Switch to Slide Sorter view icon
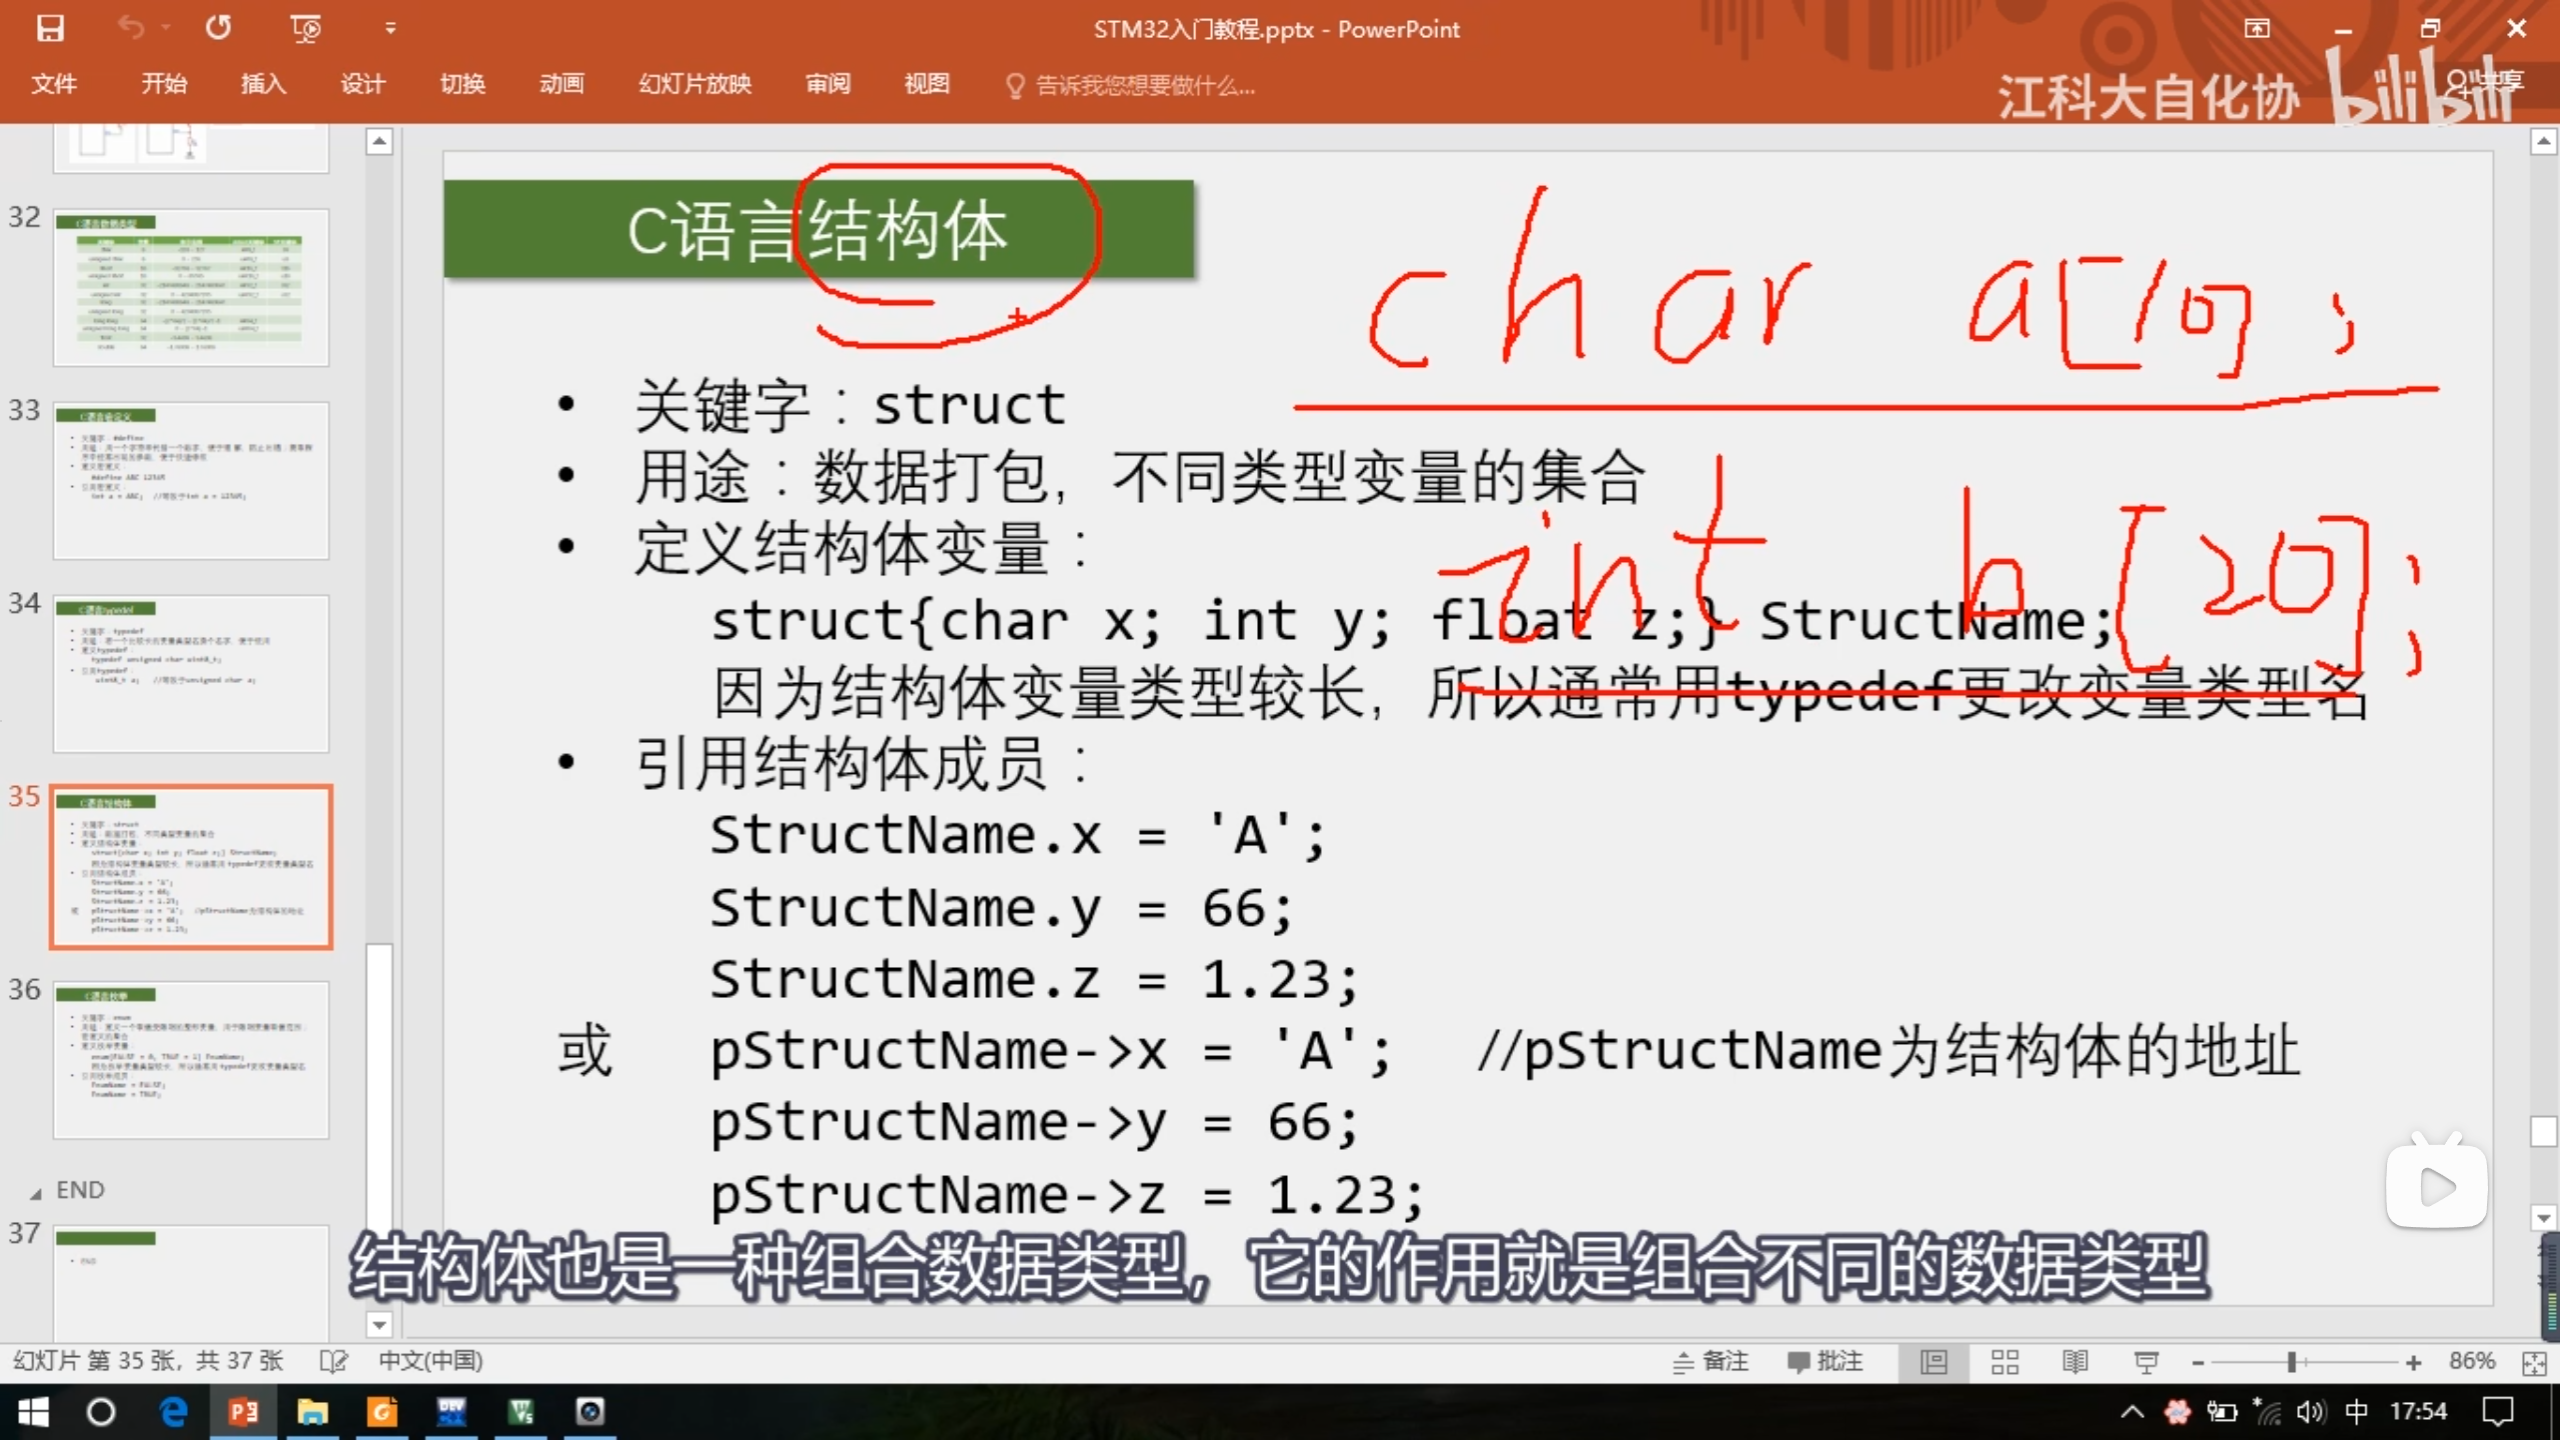Screen dimensions: 2560x1440 [x=2004, y=1362]
